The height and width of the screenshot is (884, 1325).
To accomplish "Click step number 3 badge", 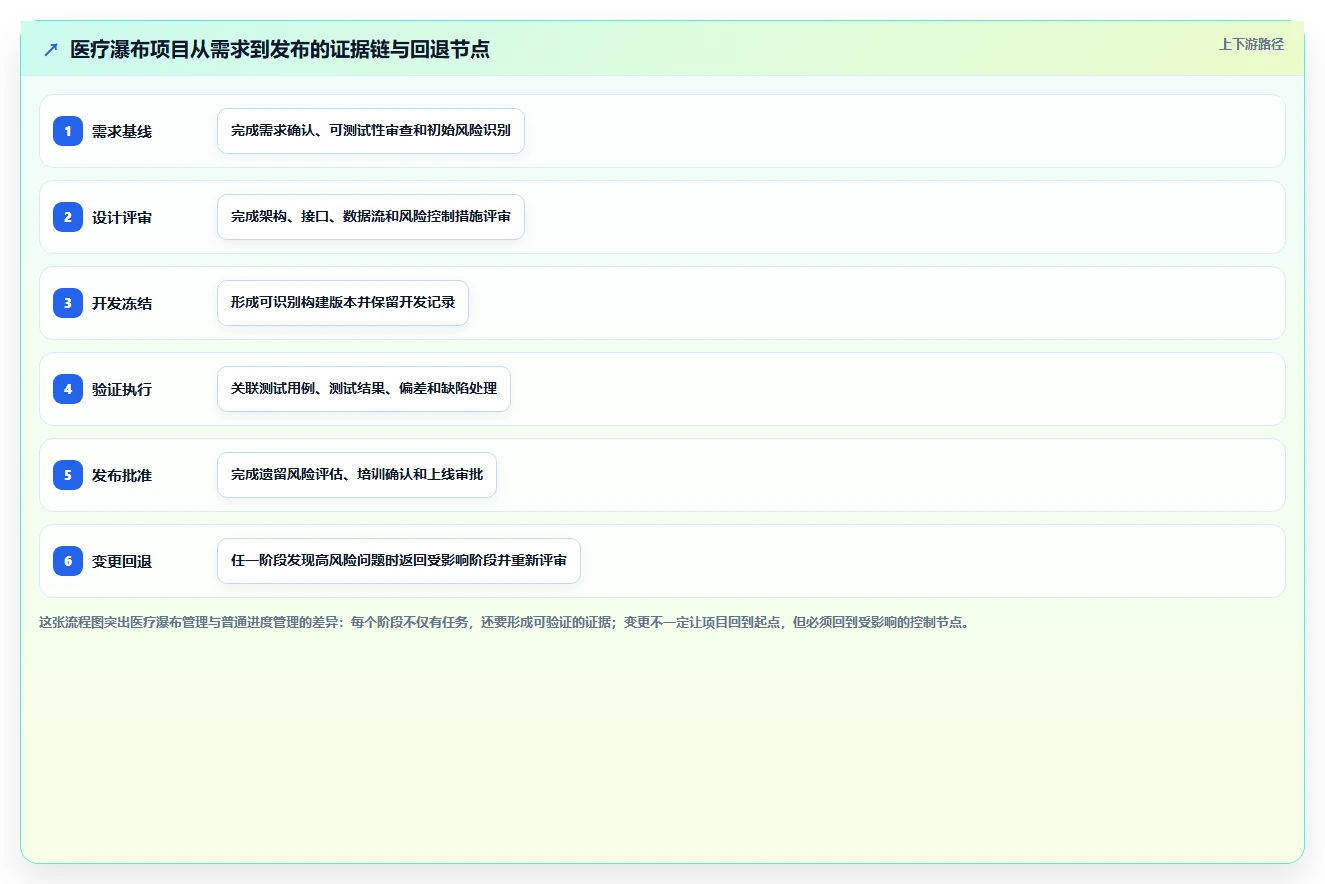I will pos(68,303).
